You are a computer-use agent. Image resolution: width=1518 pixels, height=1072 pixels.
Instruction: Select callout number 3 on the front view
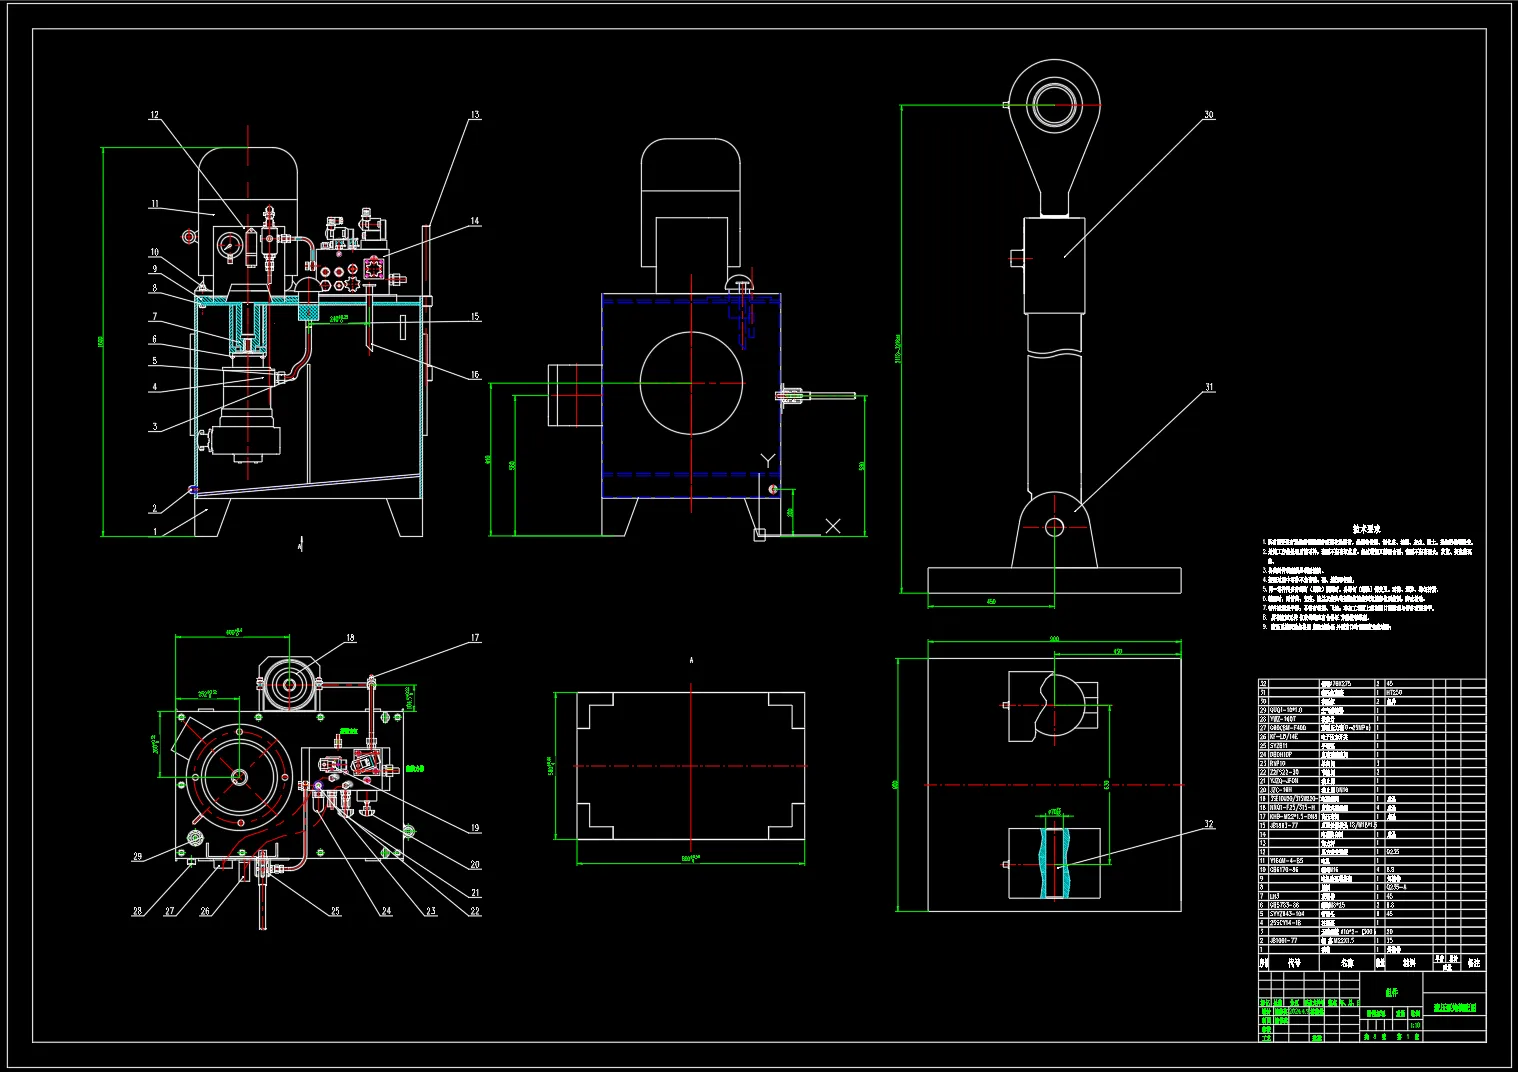point(154,427)
